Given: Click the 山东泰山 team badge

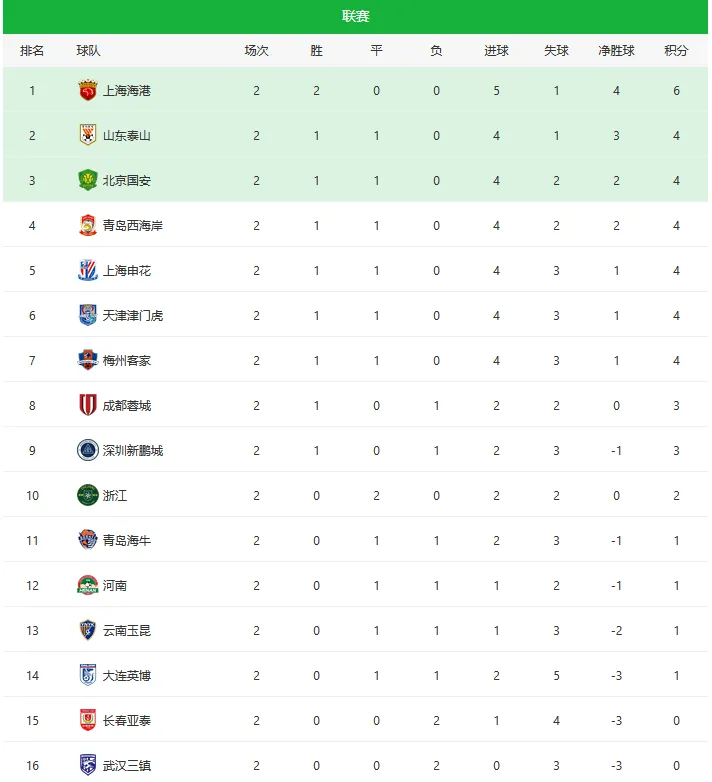Looking at the screenshot, I should click(x=88, y=135).
